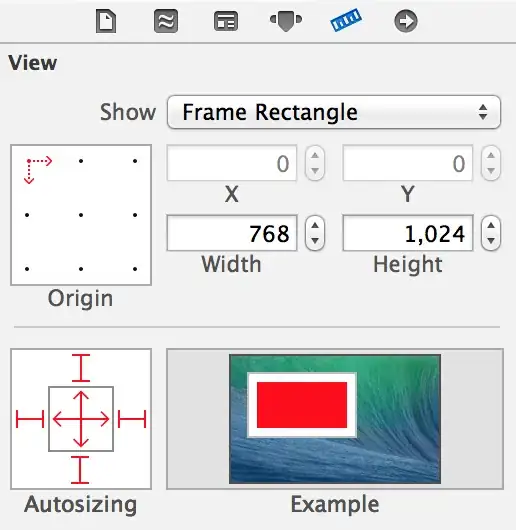516x530 pixels.
Task: Increase the Width value with stepper up arrow
Action: point(315,225)
